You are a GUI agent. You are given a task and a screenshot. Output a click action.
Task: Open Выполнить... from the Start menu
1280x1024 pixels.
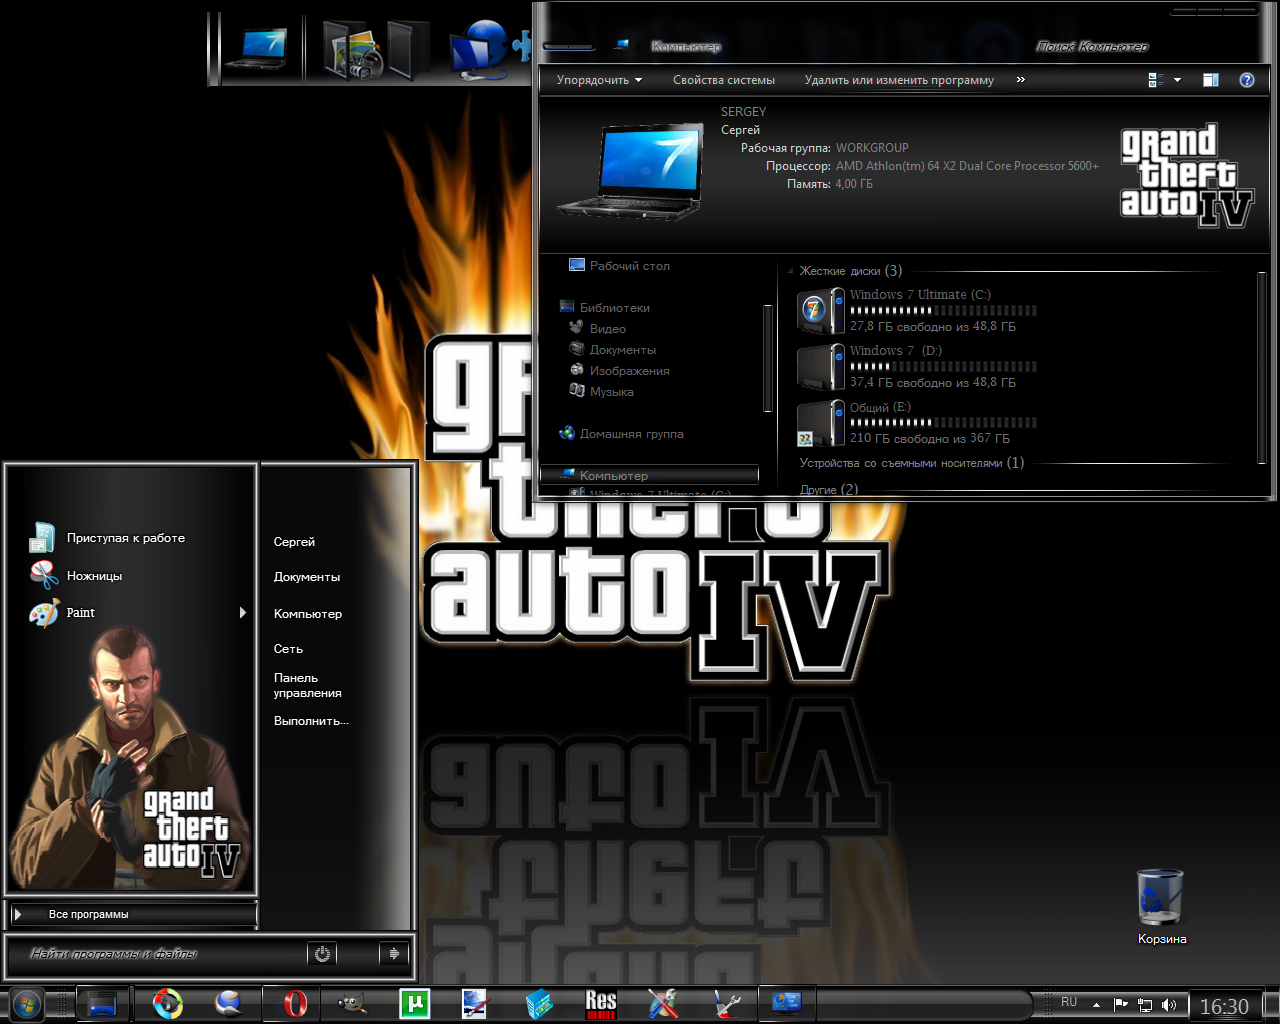[x=311, y=721]
